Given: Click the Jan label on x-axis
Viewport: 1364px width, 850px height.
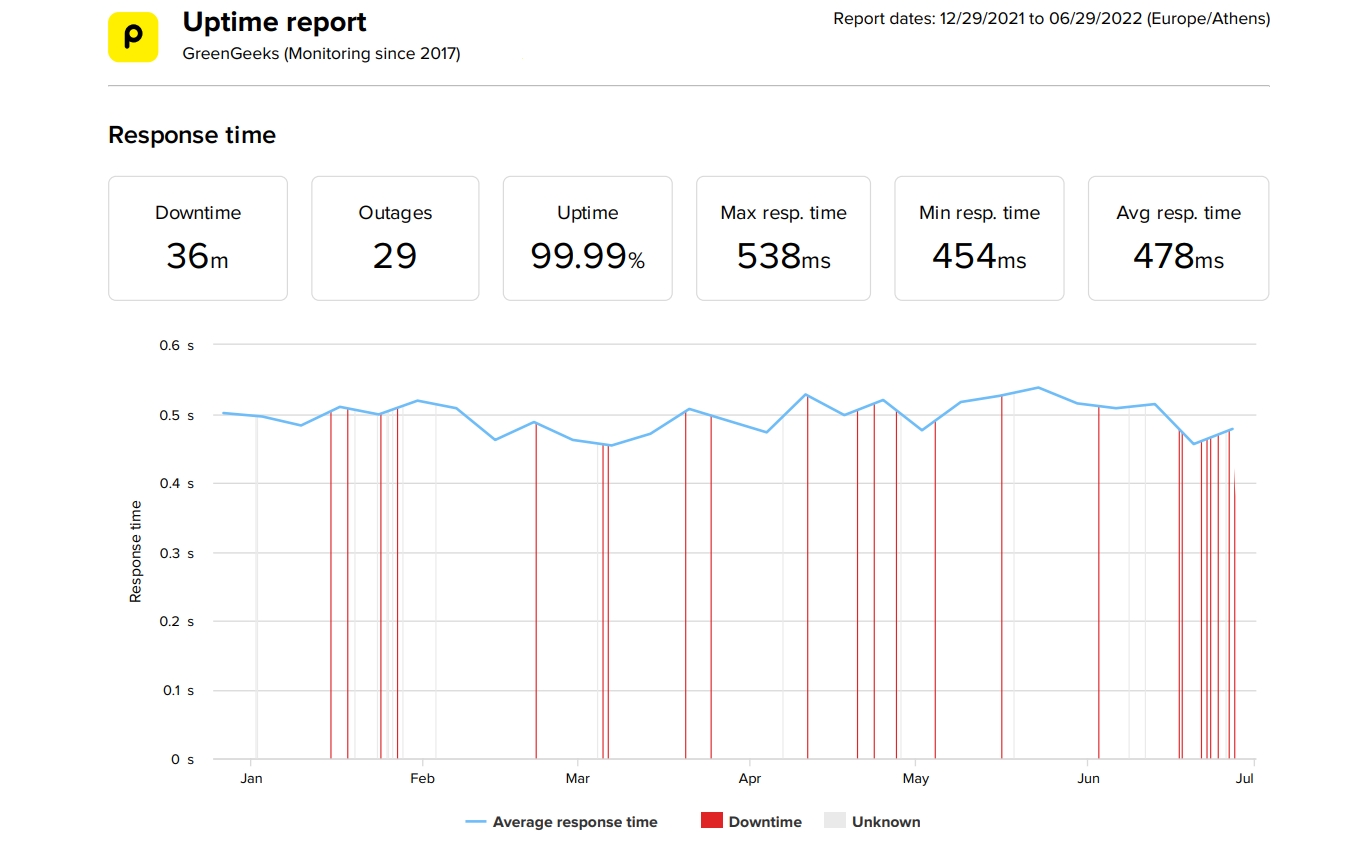Looking at the screenshot, I should coord(251,778).
